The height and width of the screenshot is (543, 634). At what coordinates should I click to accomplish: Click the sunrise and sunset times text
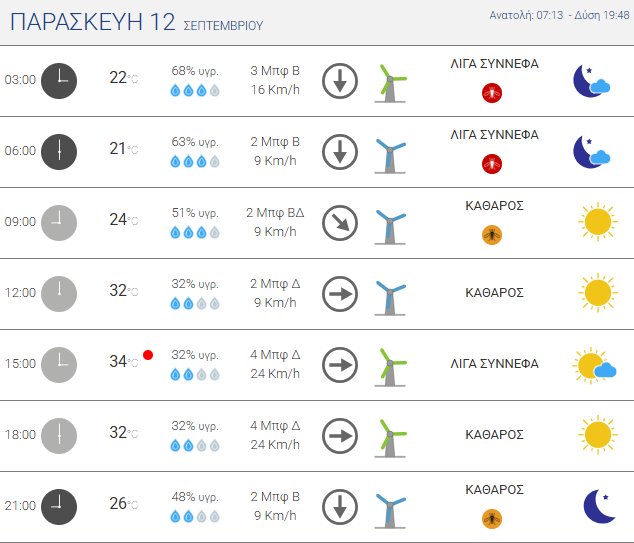coord(559,16)
